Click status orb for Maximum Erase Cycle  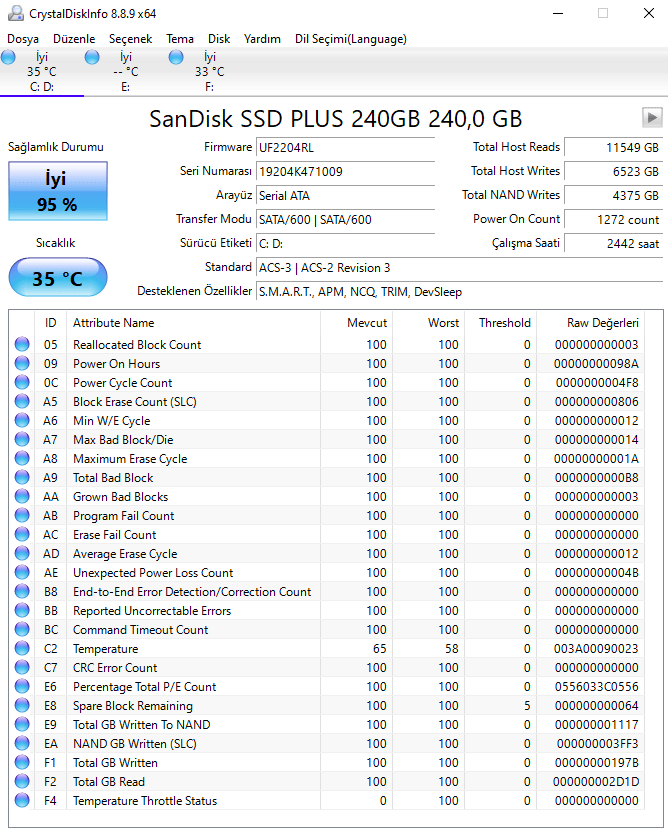[22, 458]
